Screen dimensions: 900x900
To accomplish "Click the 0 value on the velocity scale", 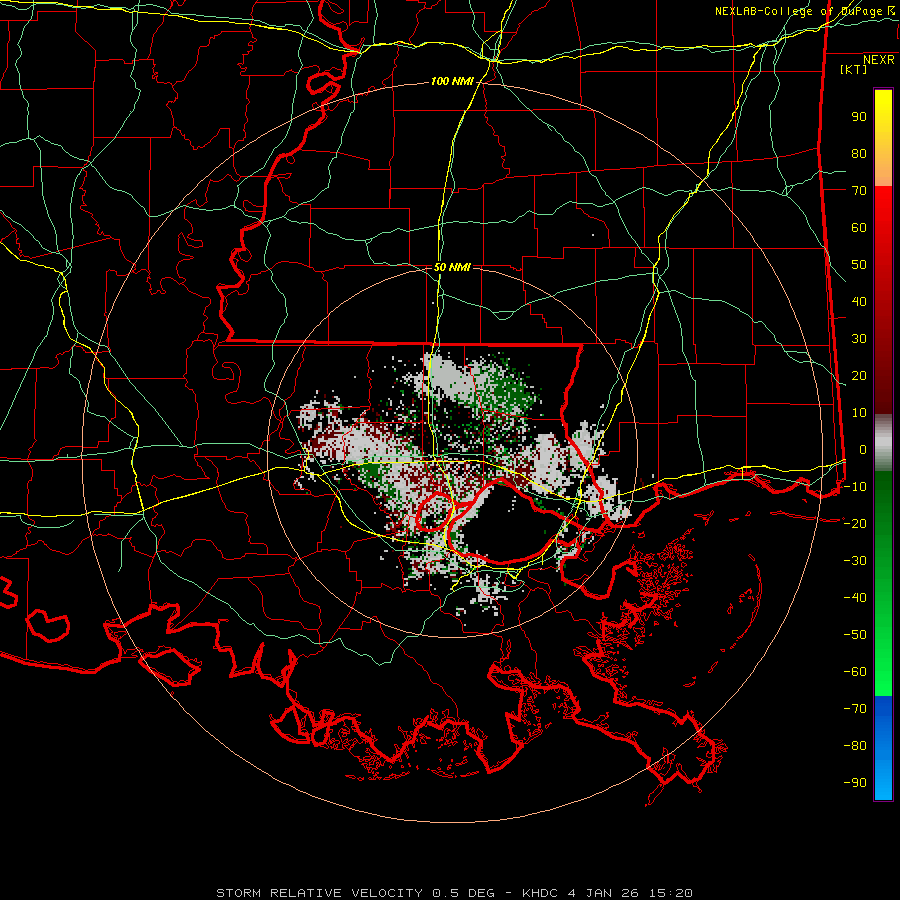I will tap(863, 449).
